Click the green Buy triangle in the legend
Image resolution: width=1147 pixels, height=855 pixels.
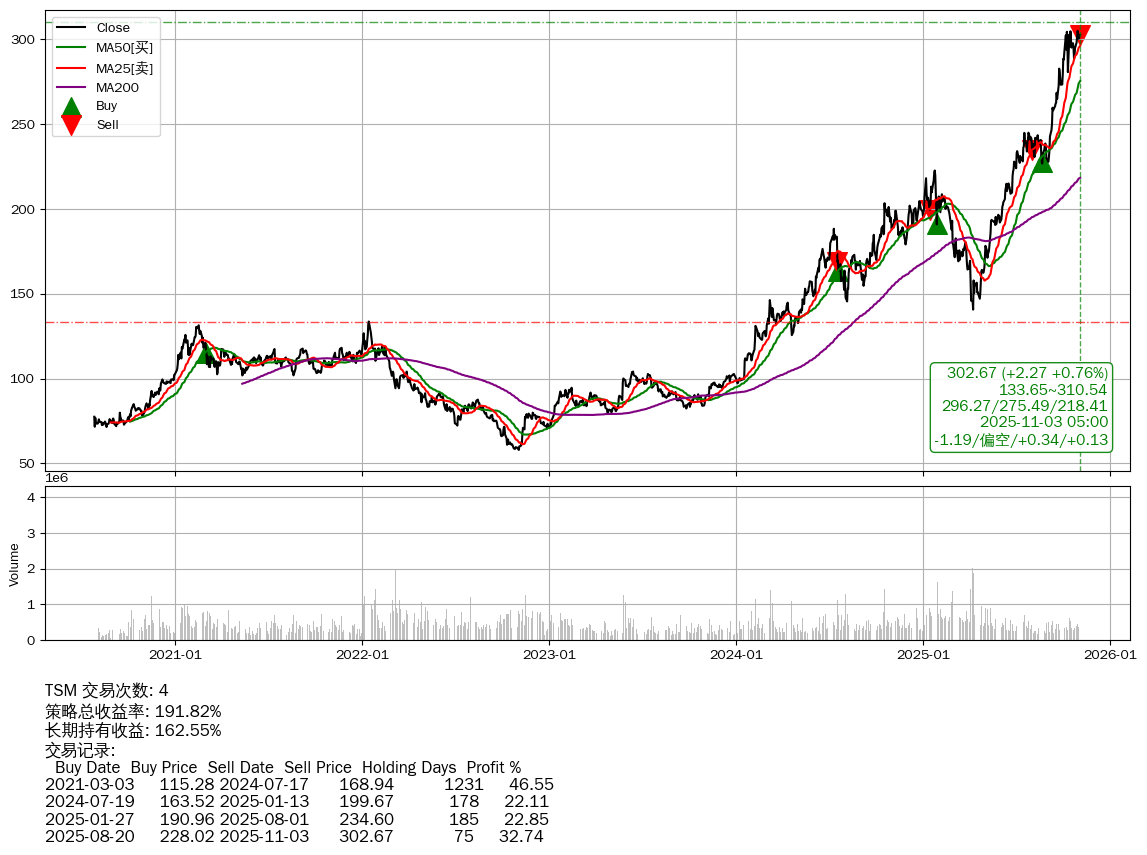[71, 106]
